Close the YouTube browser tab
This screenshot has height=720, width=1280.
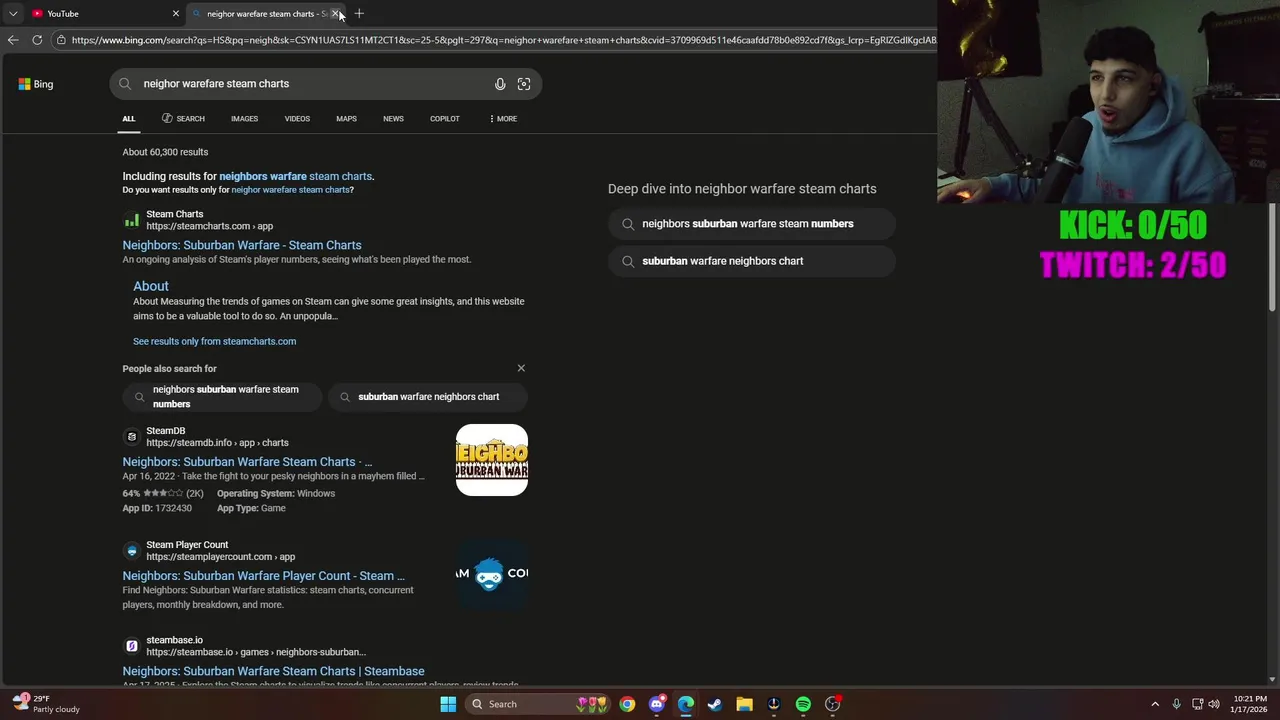point(176,14)
